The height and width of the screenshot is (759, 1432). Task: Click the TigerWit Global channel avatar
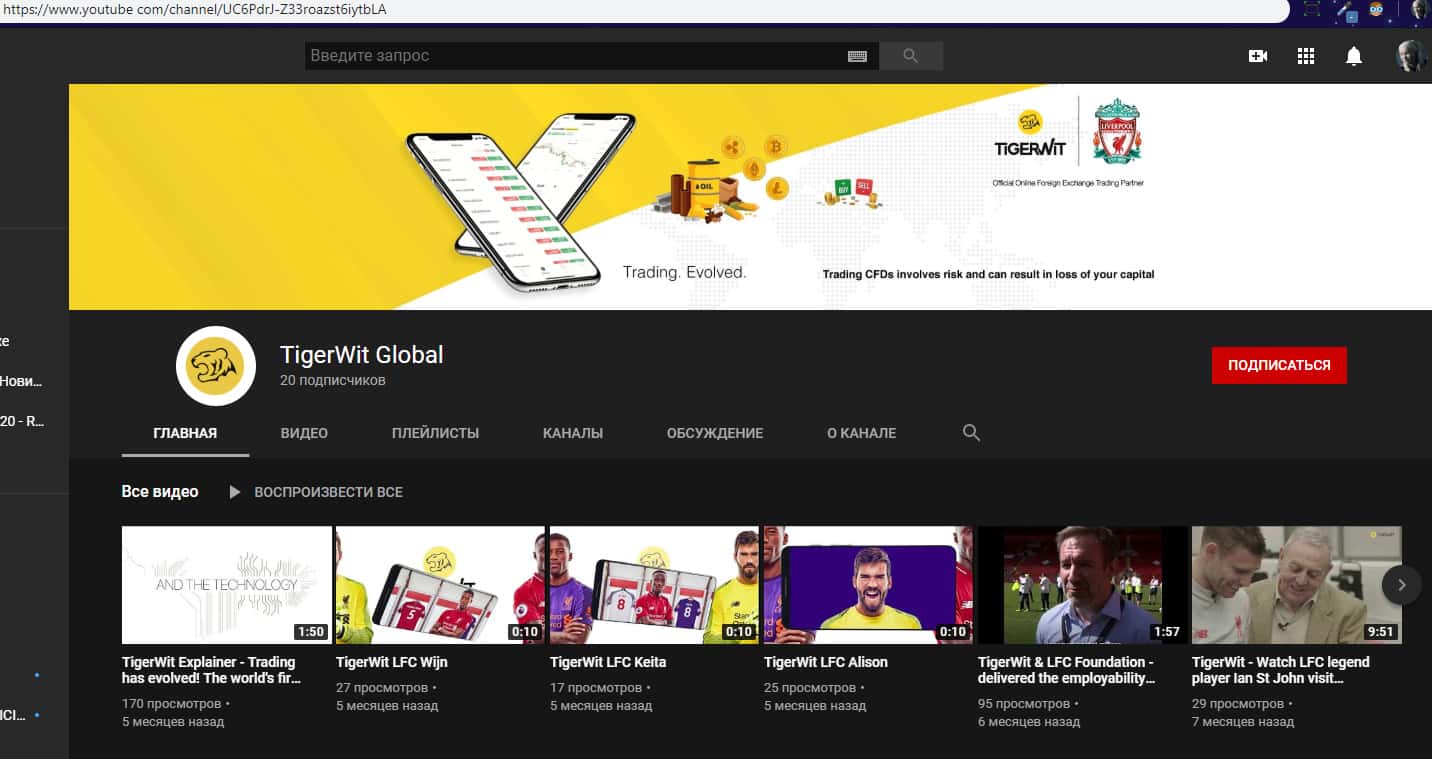[x=216, y=366]
